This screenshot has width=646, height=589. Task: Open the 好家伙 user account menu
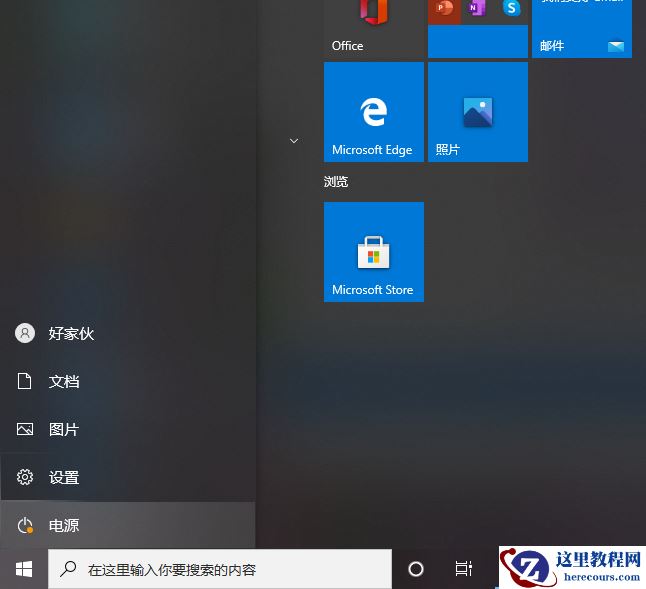tap(128, 333)
